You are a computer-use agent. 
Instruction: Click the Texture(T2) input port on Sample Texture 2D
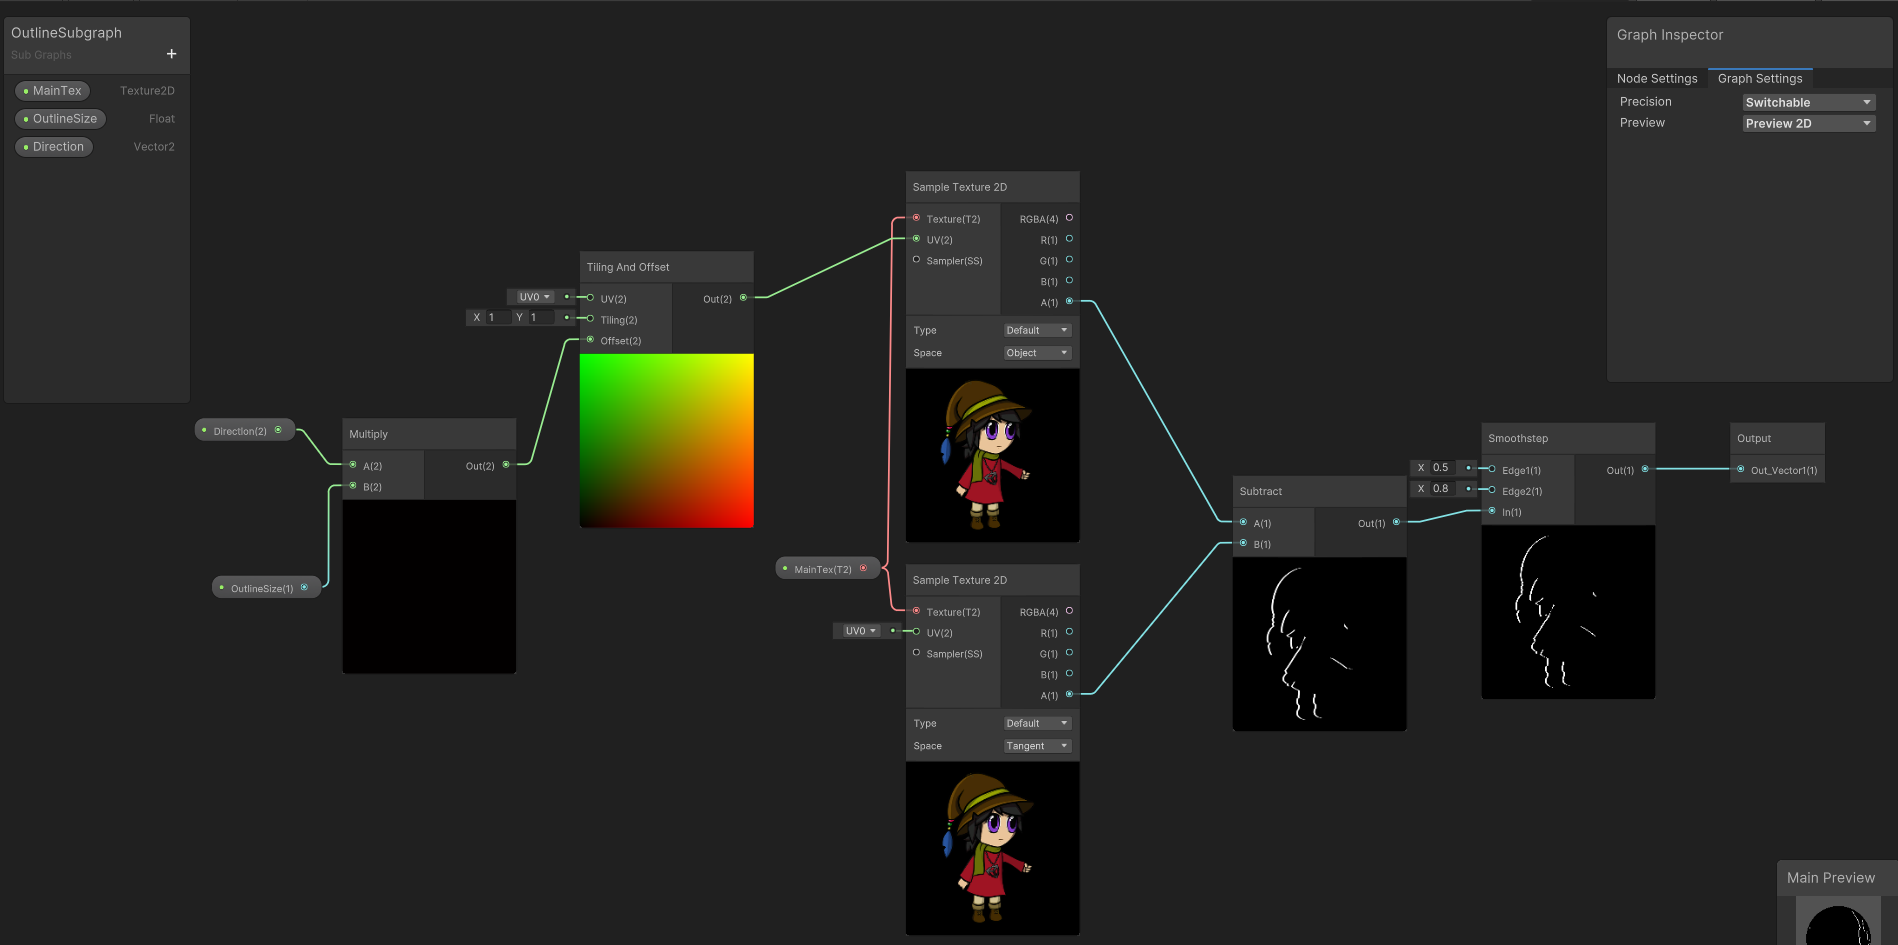click(x=915, y=218)
